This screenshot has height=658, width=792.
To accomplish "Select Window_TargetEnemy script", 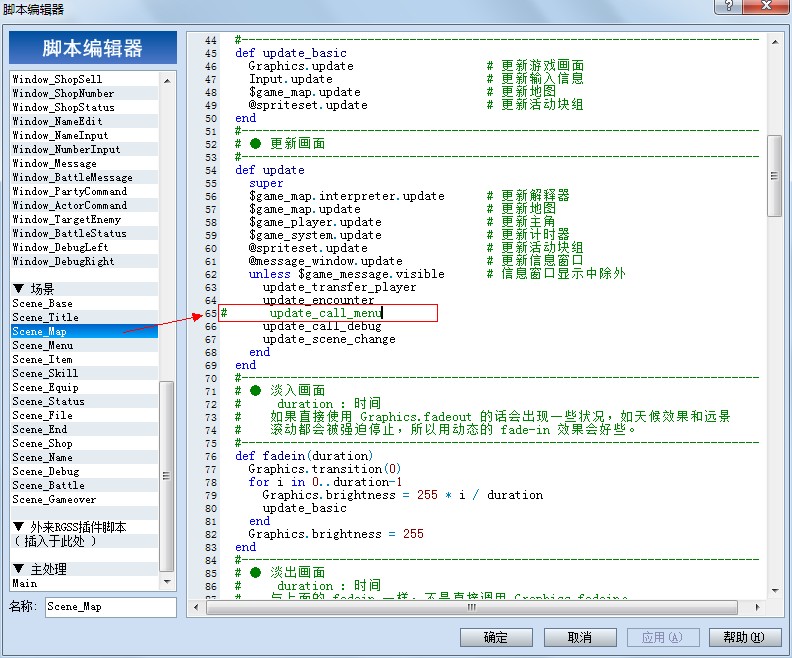I will (x=84, y=220).
